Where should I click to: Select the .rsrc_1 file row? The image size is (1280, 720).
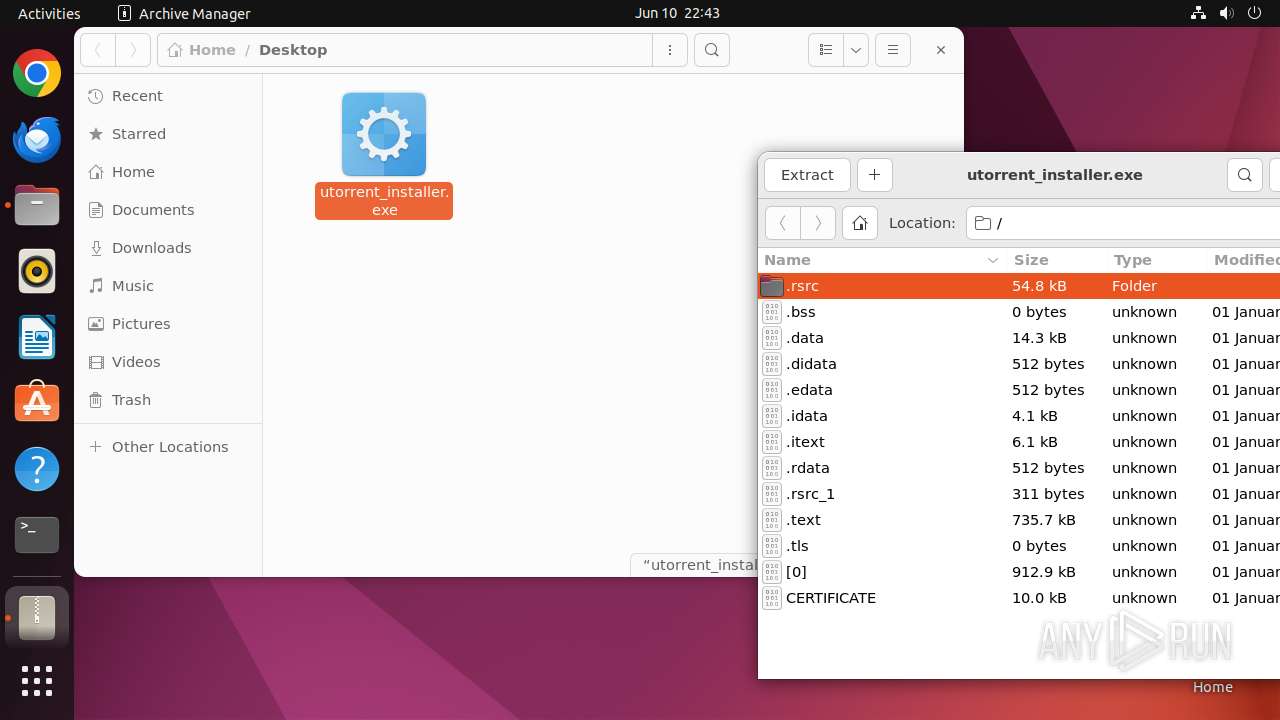point(1019,494)
